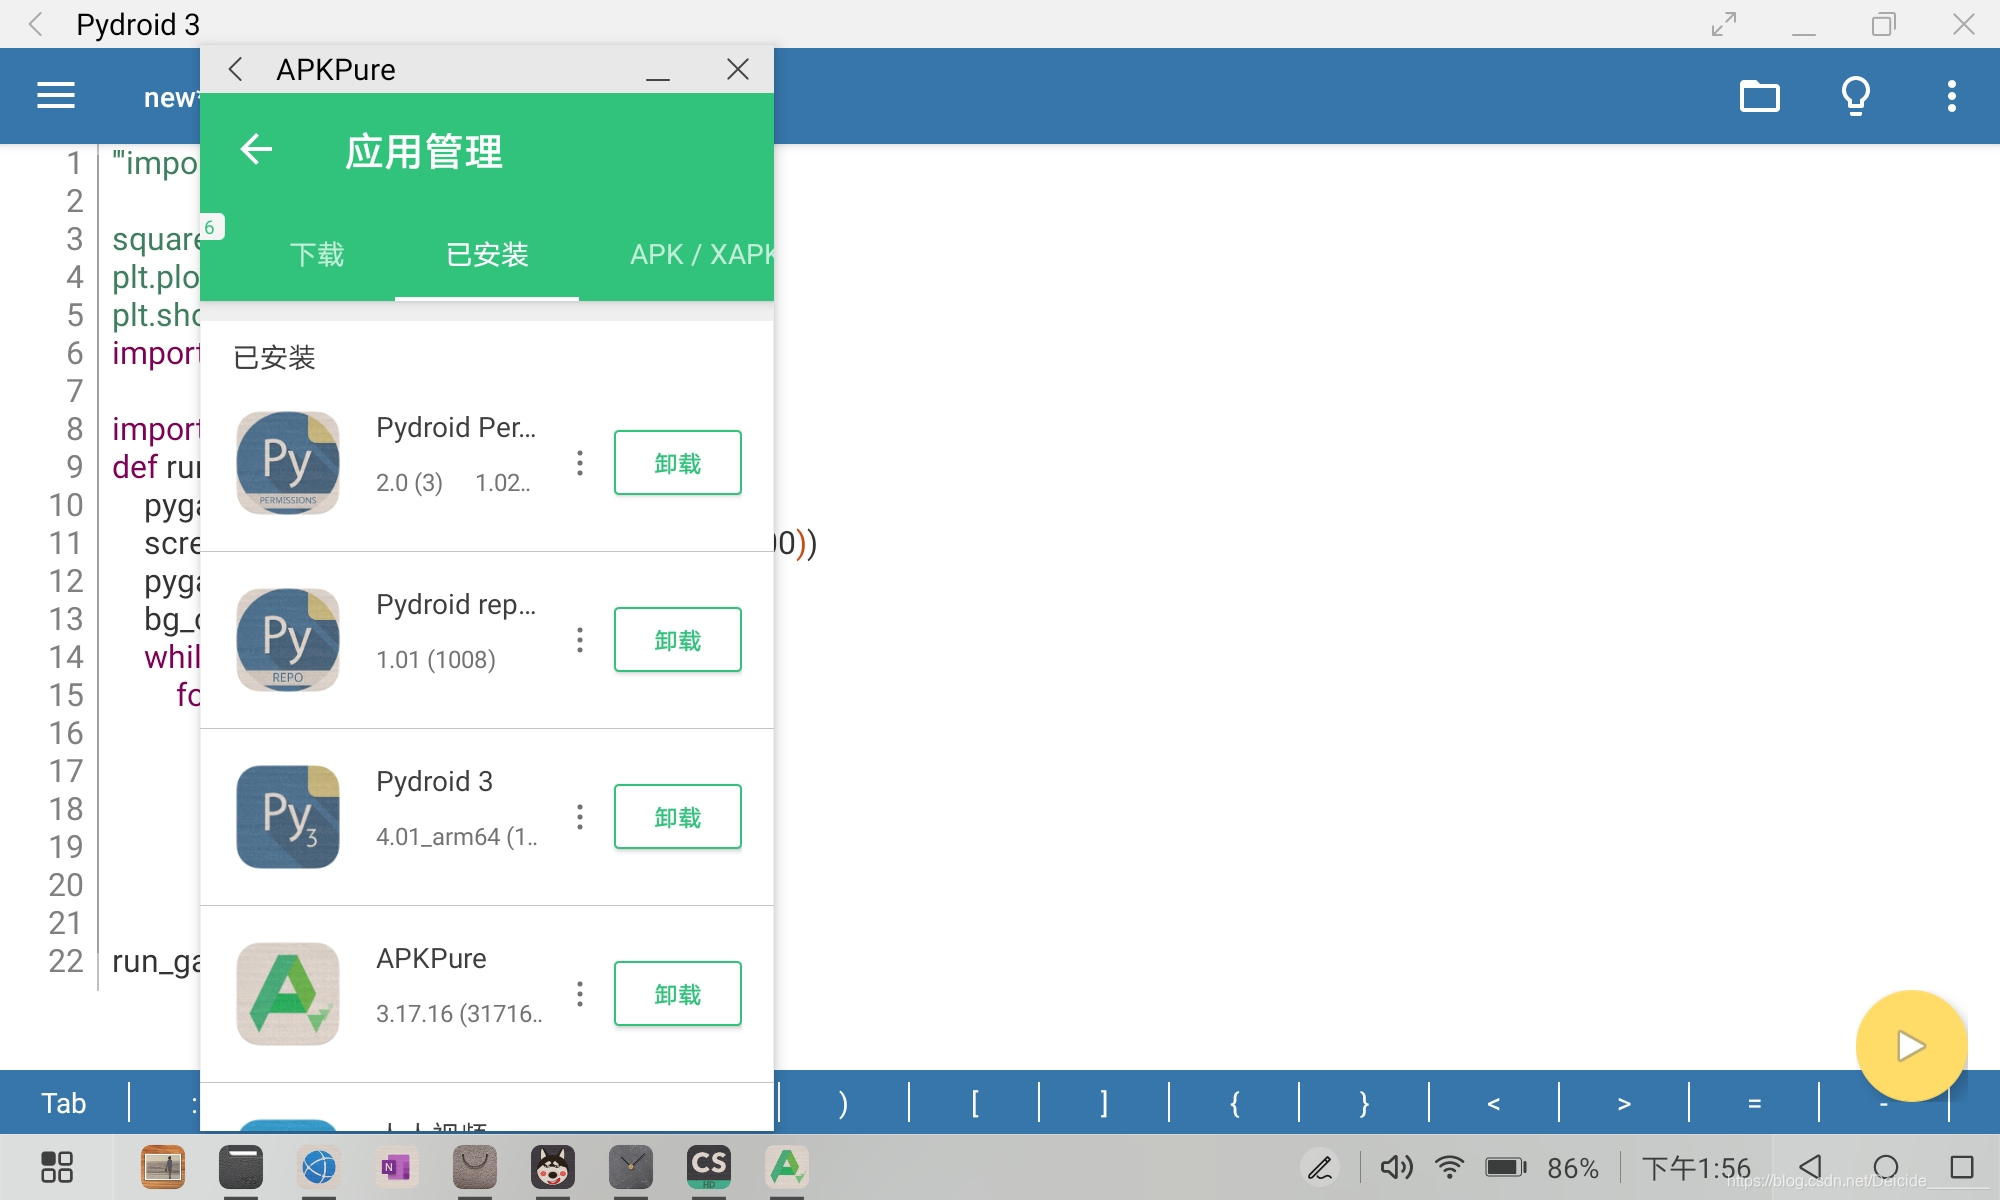Open the husky dog app in taskbar
2000x1200 pixels.
click(x=553, y=1167)
